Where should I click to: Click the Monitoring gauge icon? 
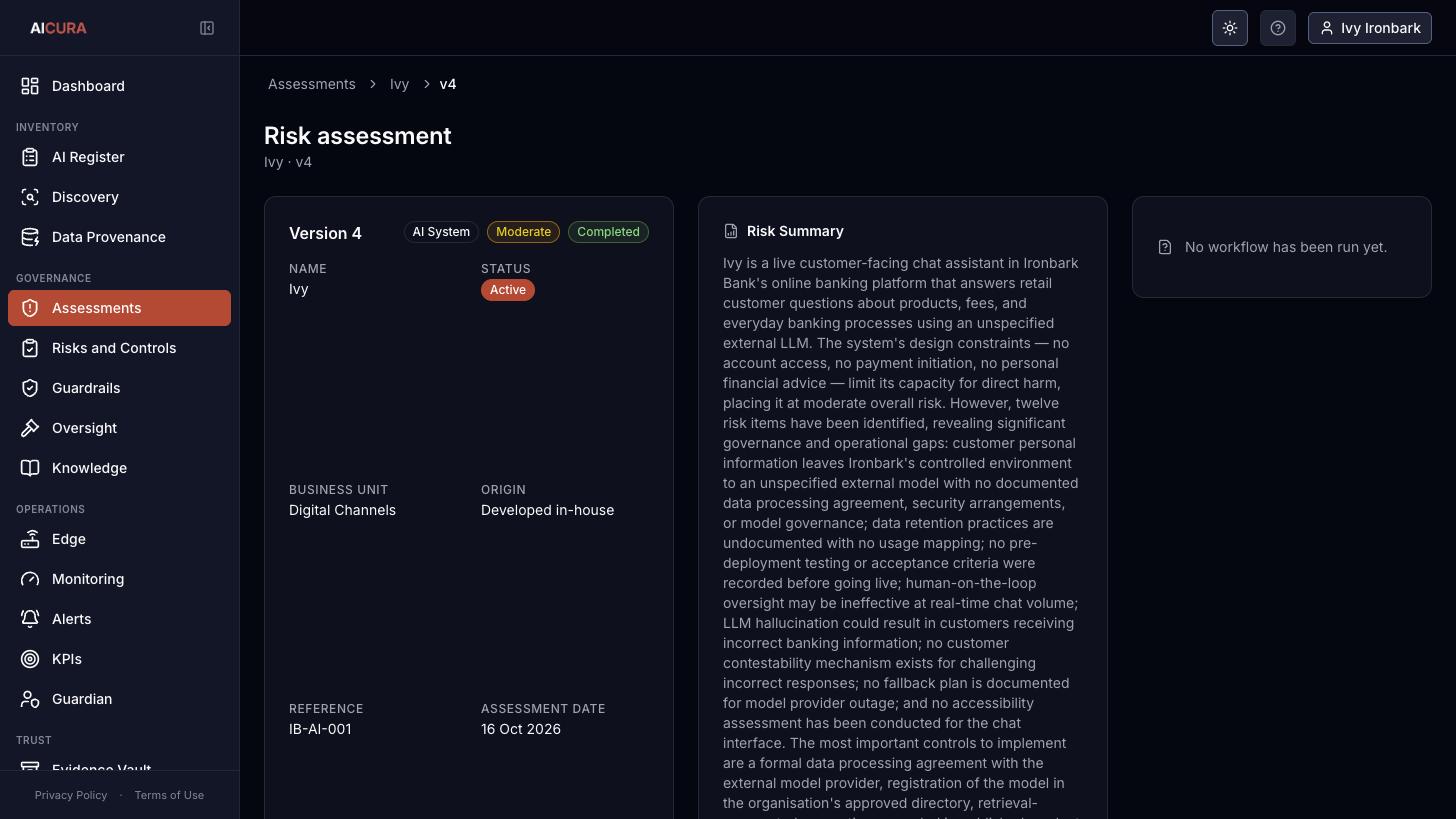(30, 579)
